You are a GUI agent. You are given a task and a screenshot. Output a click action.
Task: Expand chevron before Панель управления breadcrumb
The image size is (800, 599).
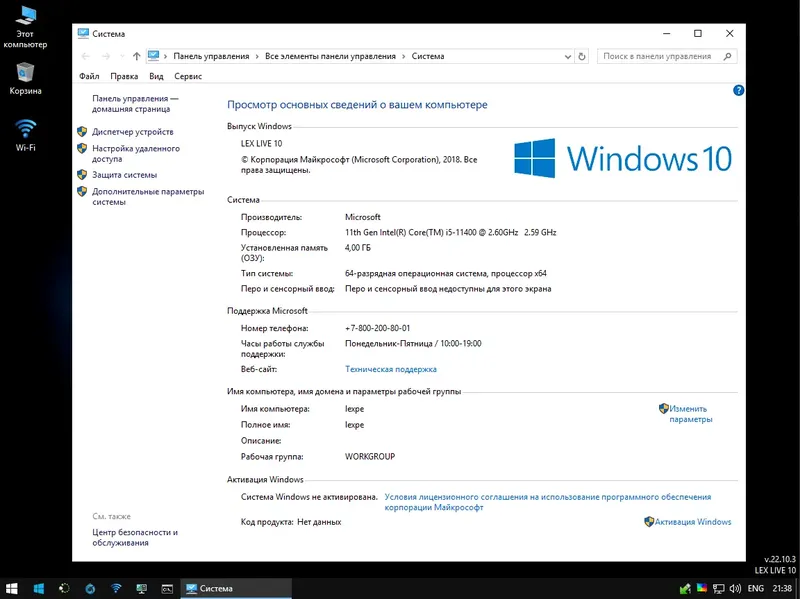pos(165,56)
